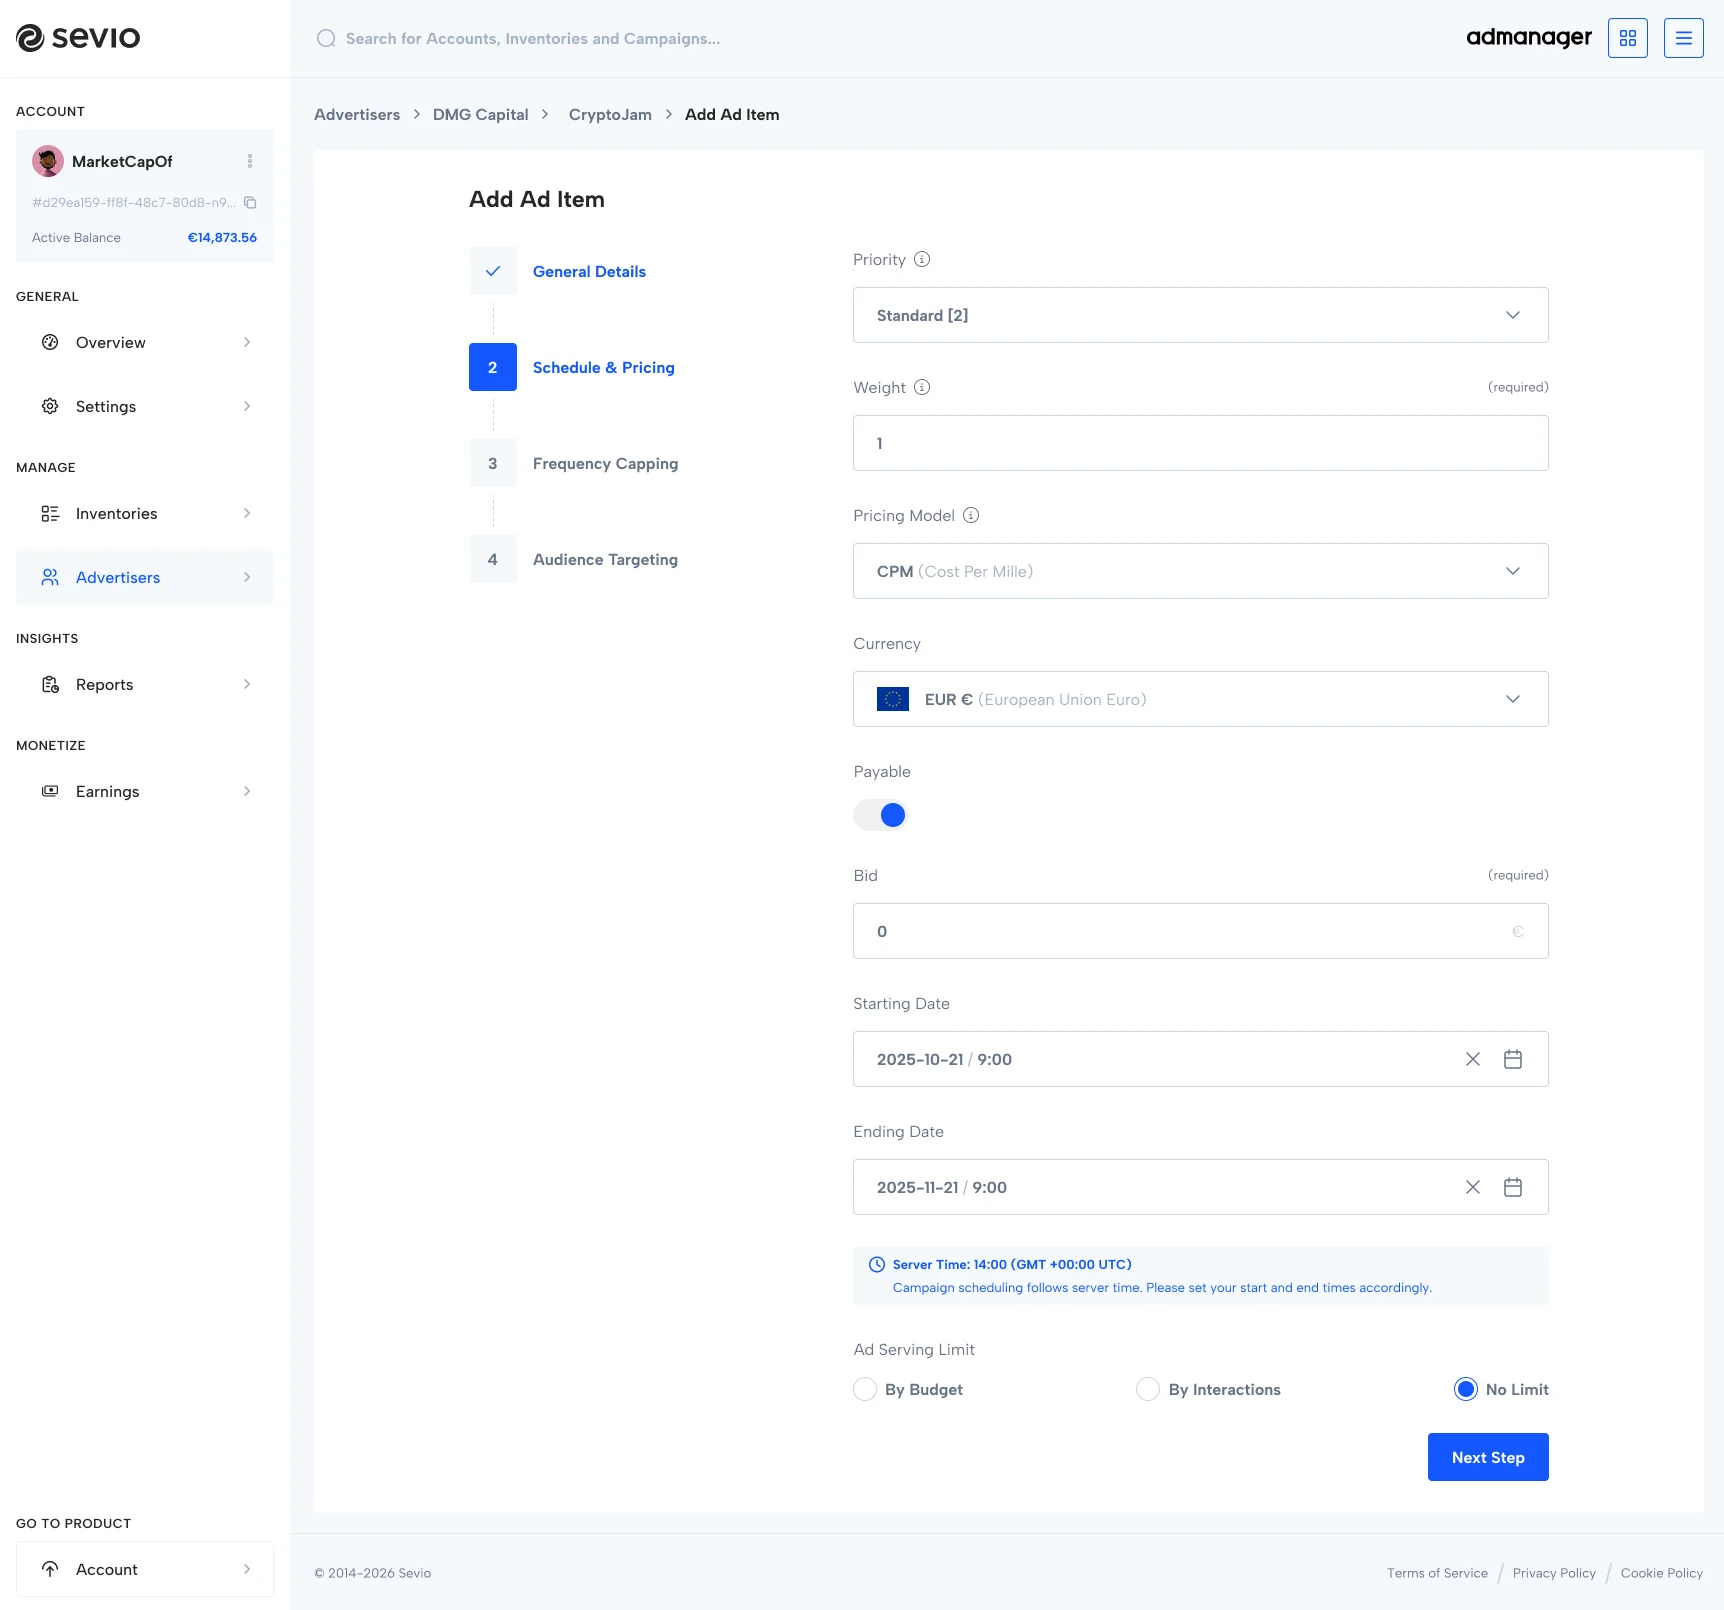Select By Interactions serving limit

1148,1389
